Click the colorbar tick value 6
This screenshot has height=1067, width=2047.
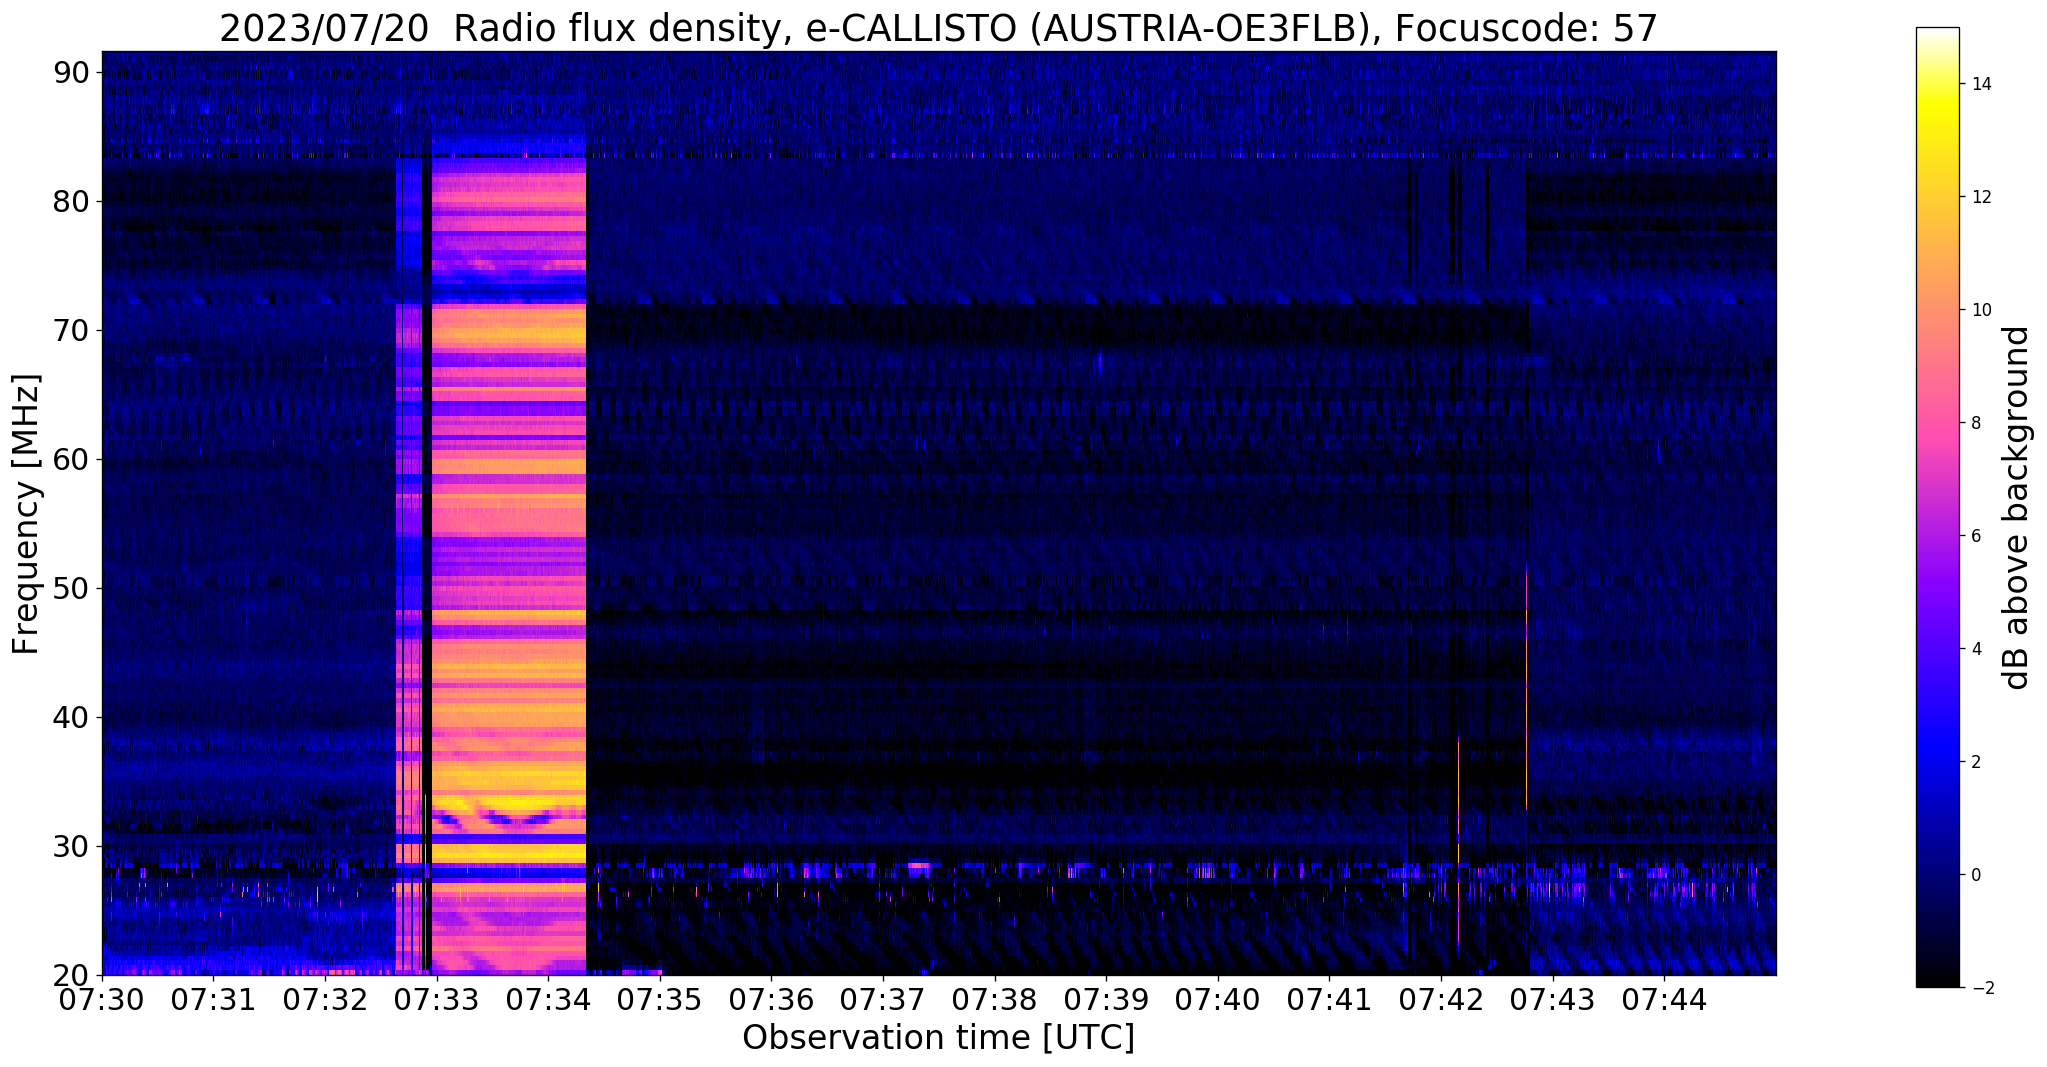pos(1975,536)
